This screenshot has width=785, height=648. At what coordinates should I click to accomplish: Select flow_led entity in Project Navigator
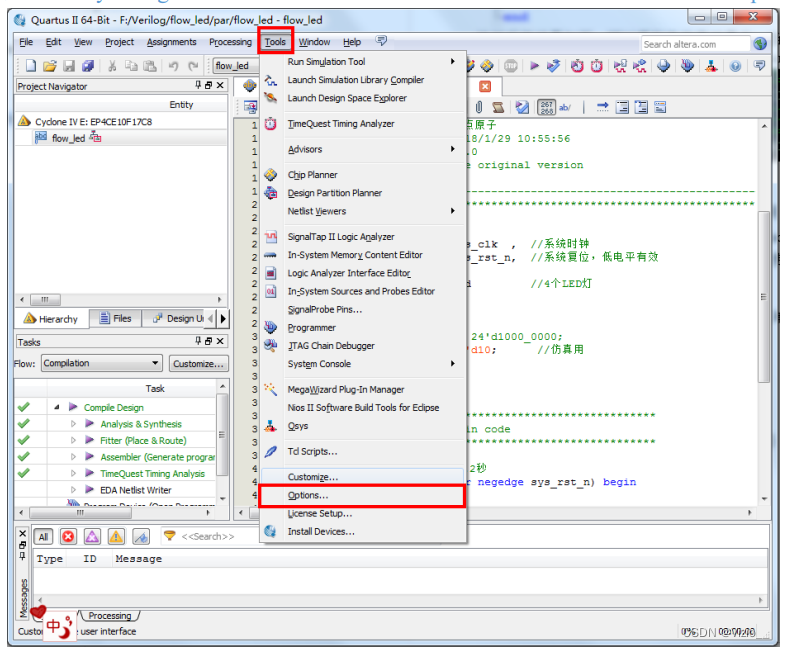[69, 138]
